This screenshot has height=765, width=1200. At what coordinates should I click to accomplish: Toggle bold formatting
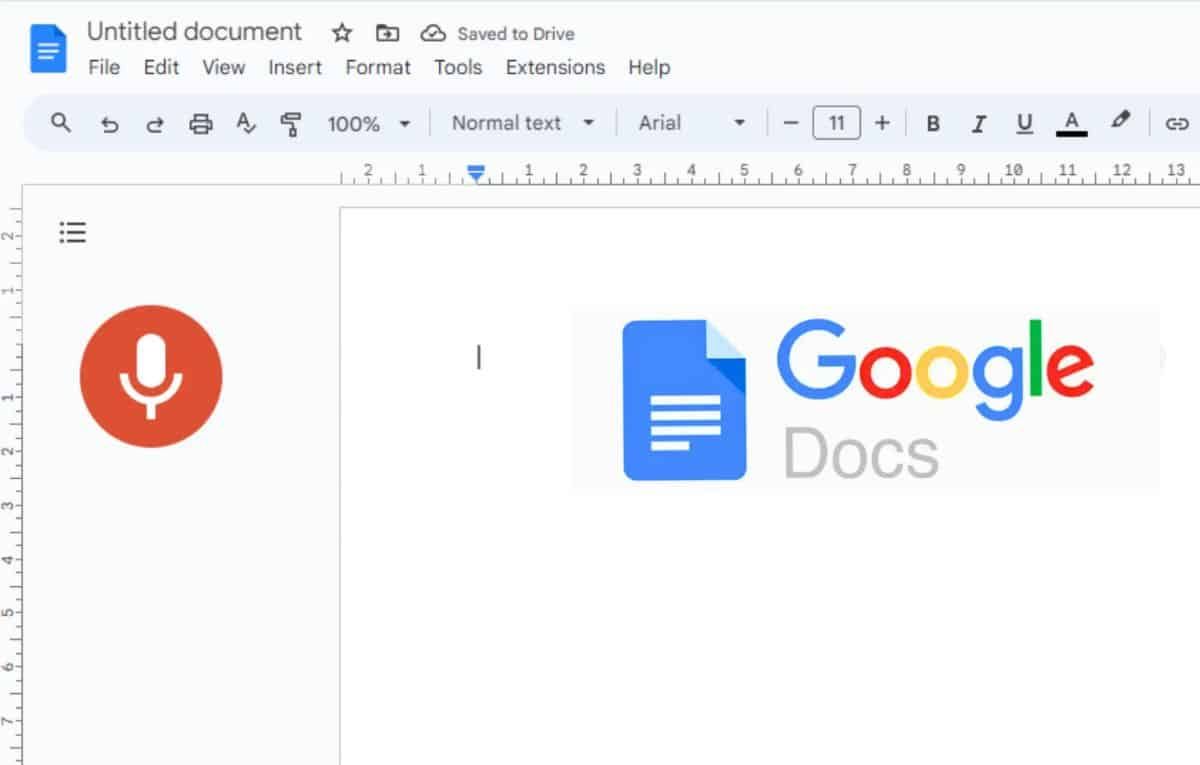[933, 124]
